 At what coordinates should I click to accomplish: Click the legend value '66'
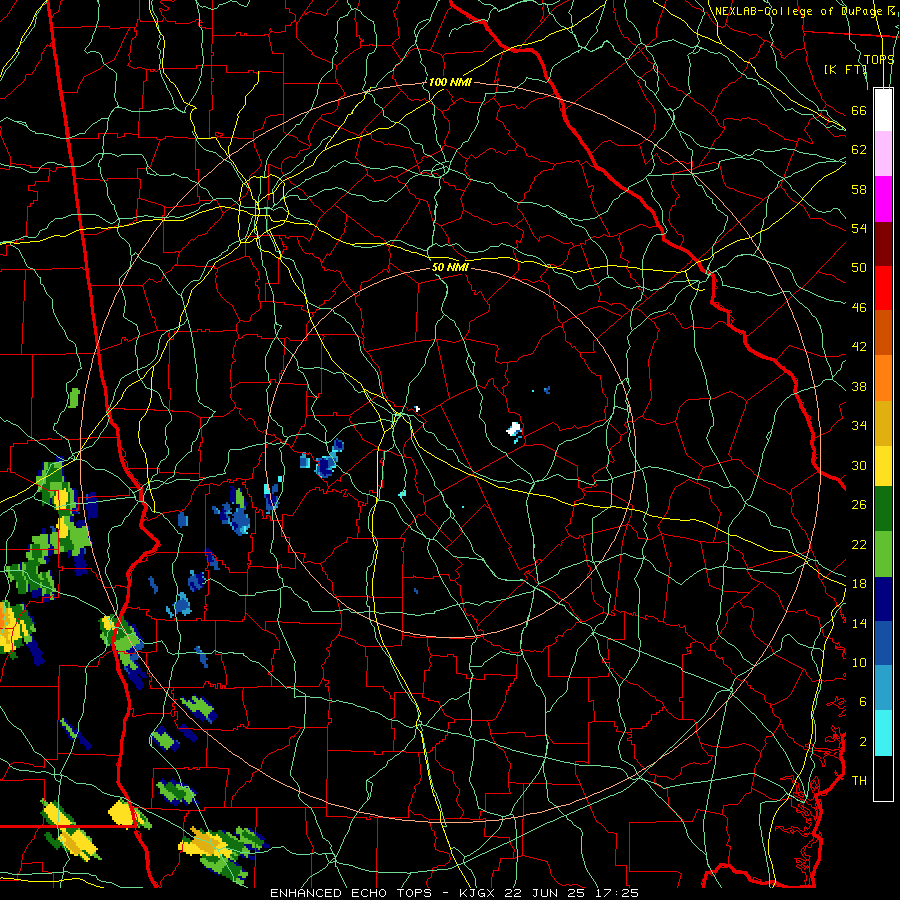tap(859, 110)
